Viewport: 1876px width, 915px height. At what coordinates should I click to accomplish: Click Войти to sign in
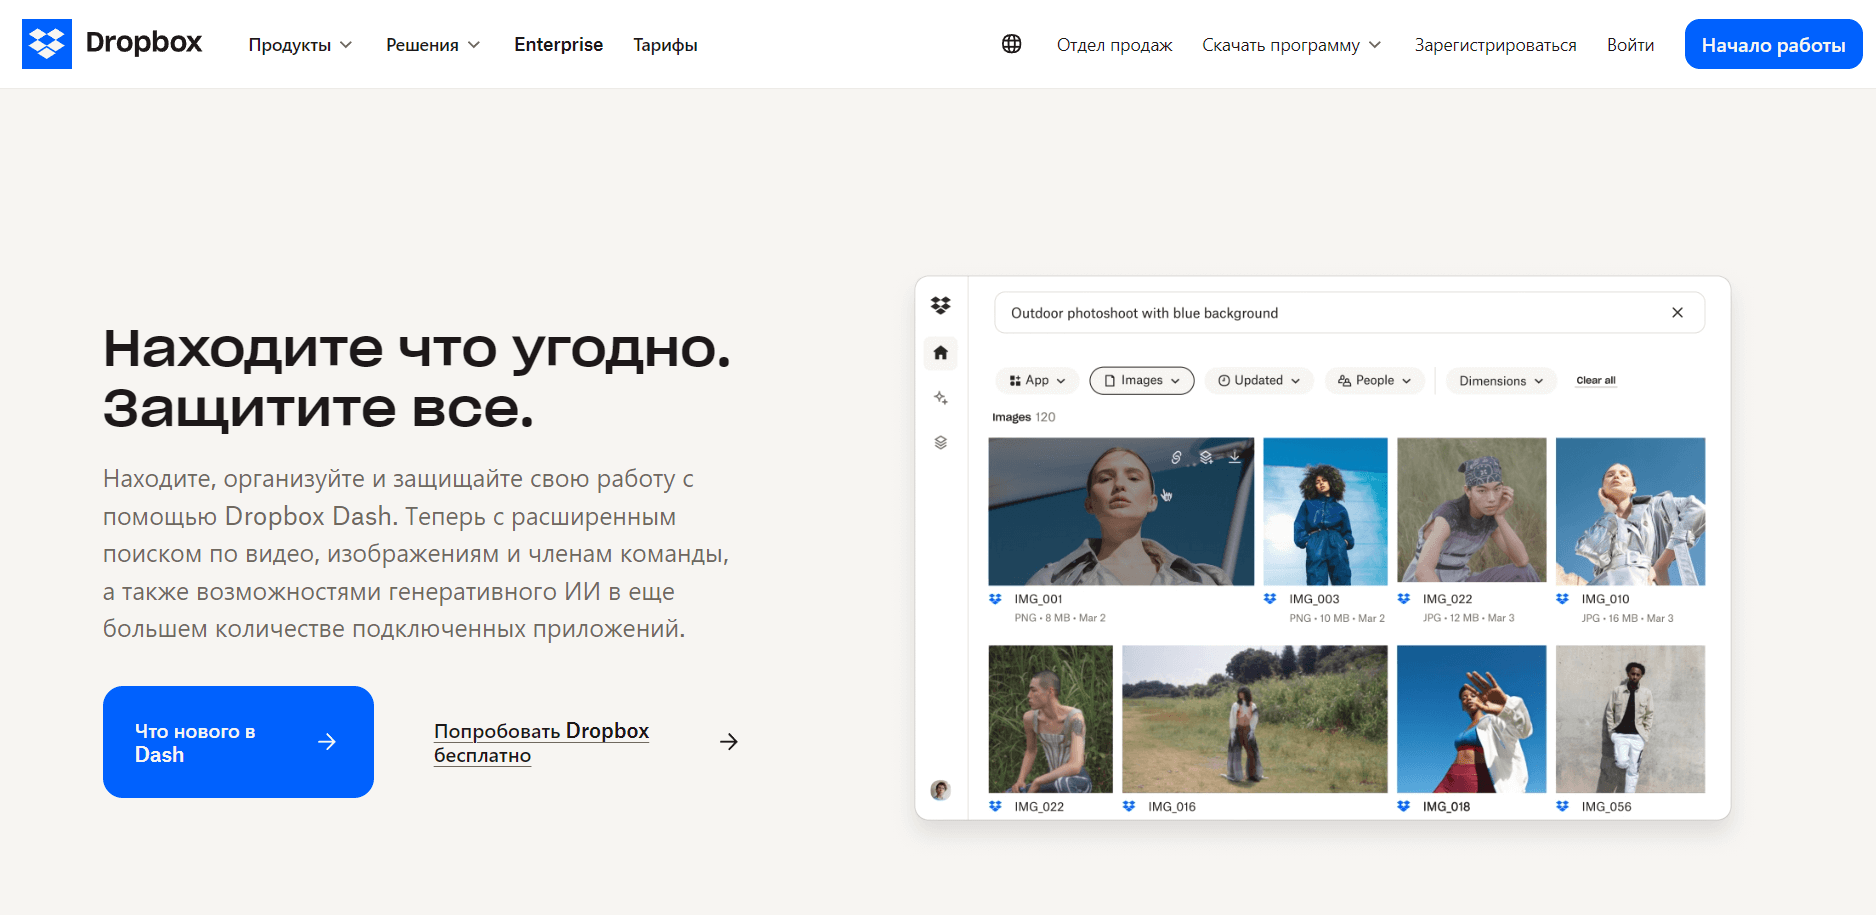1630,45
